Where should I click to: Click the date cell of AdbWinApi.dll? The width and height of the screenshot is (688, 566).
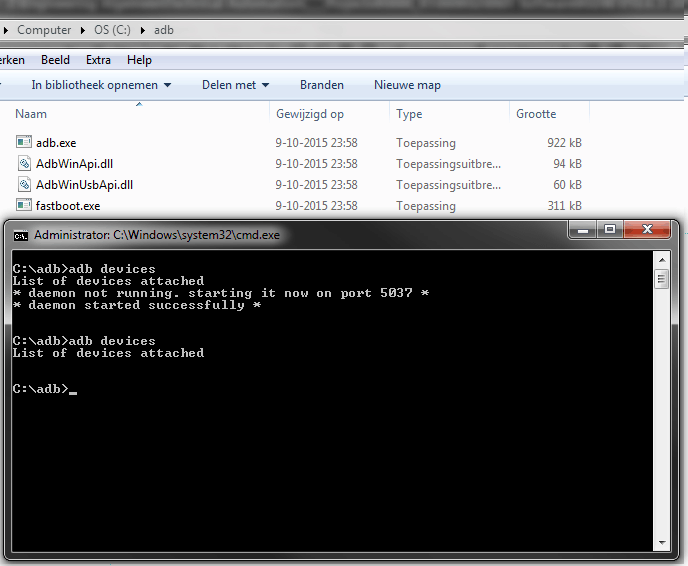tap(316, 164)
